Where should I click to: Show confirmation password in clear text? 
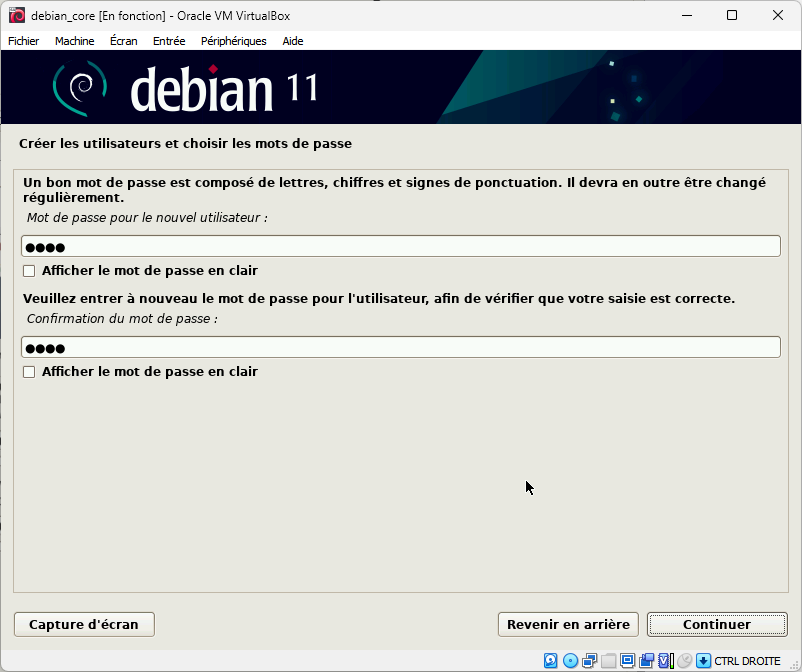[x=29, y=372]
